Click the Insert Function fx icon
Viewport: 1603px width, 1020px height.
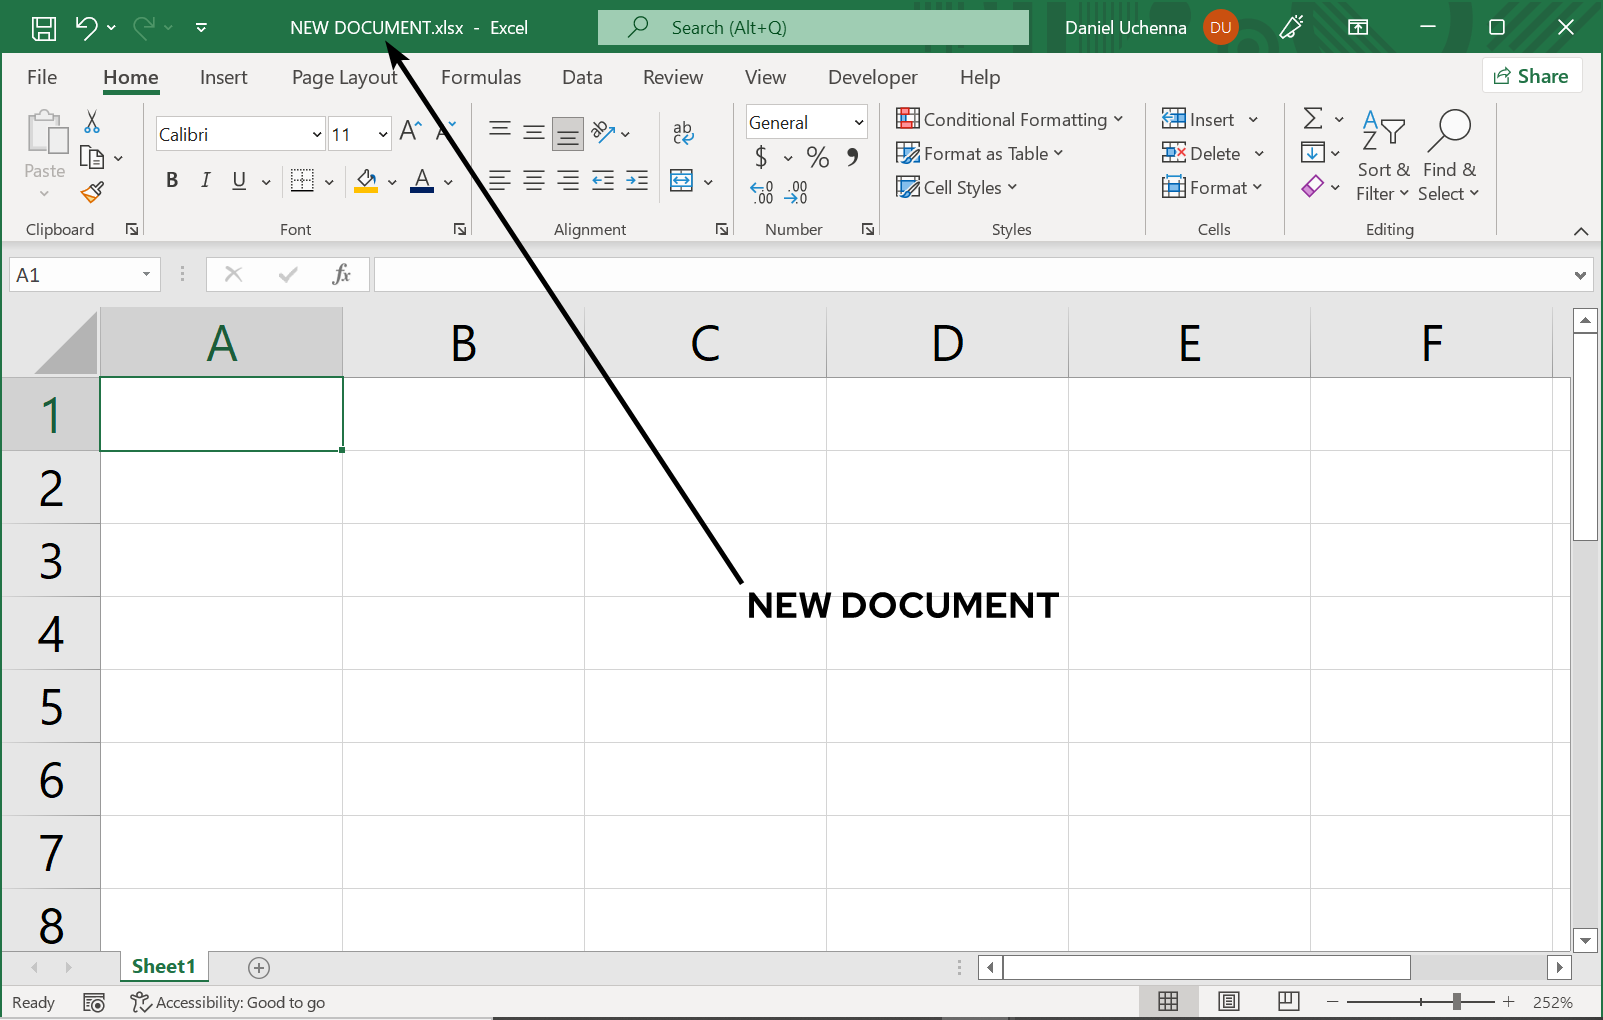(341, 275)
